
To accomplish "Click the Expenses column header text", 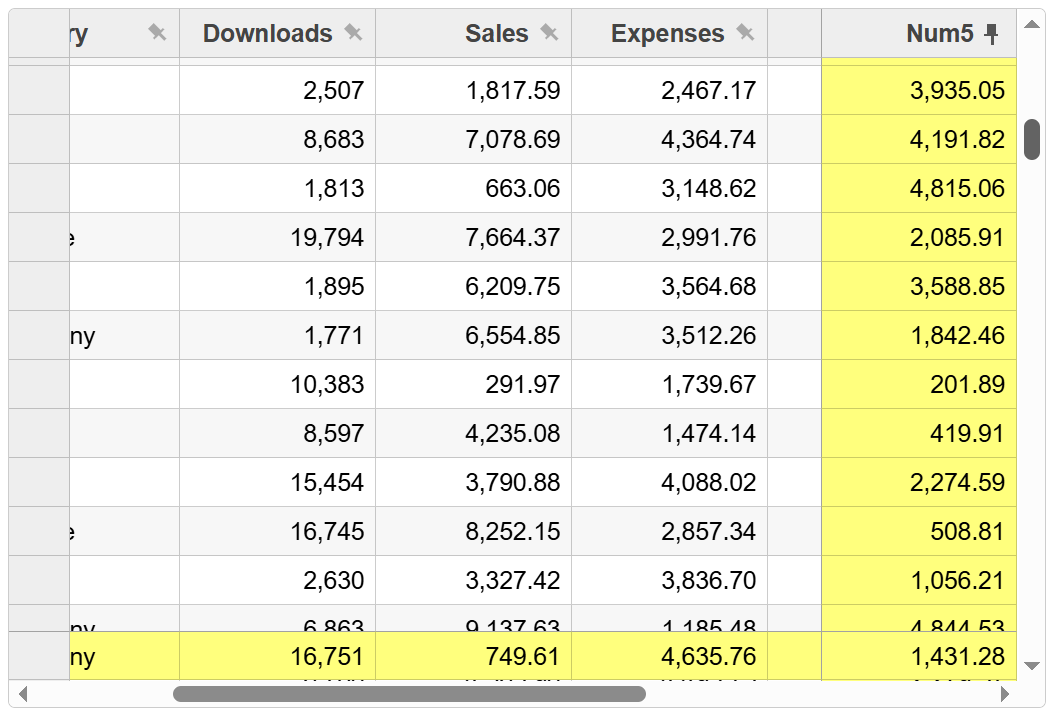I will pyautogui.click(x=667, y=34).
